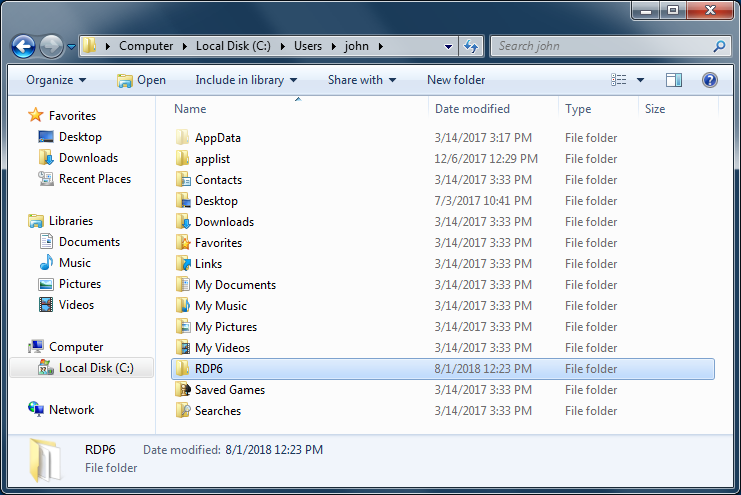Click the Search john input field
The image size is (741, 495).
(600, 46)
